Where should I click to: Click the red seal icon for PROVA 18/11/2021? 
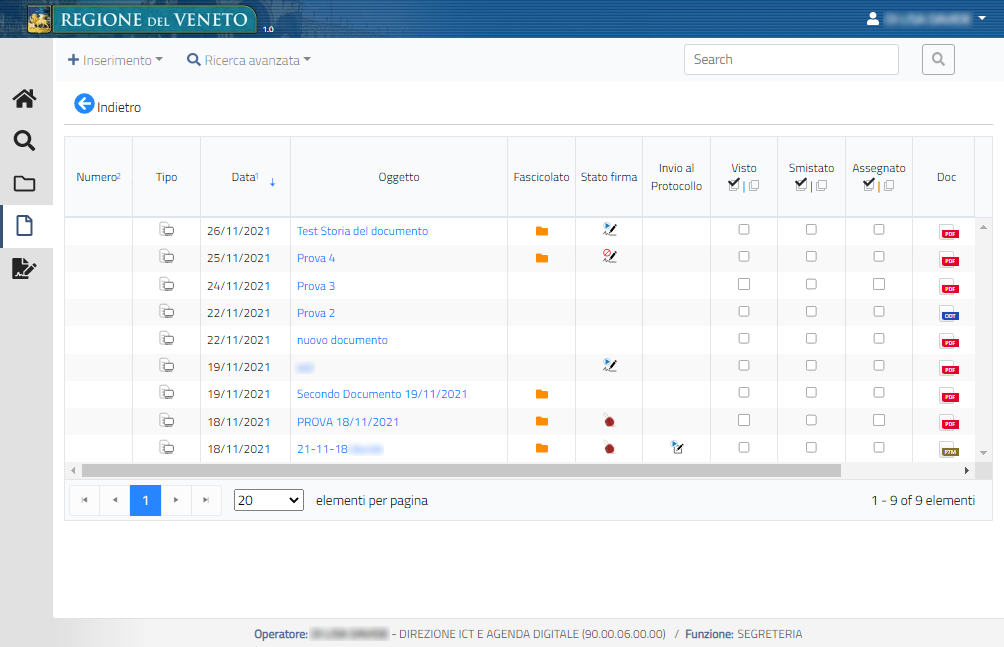click(609, 421)
